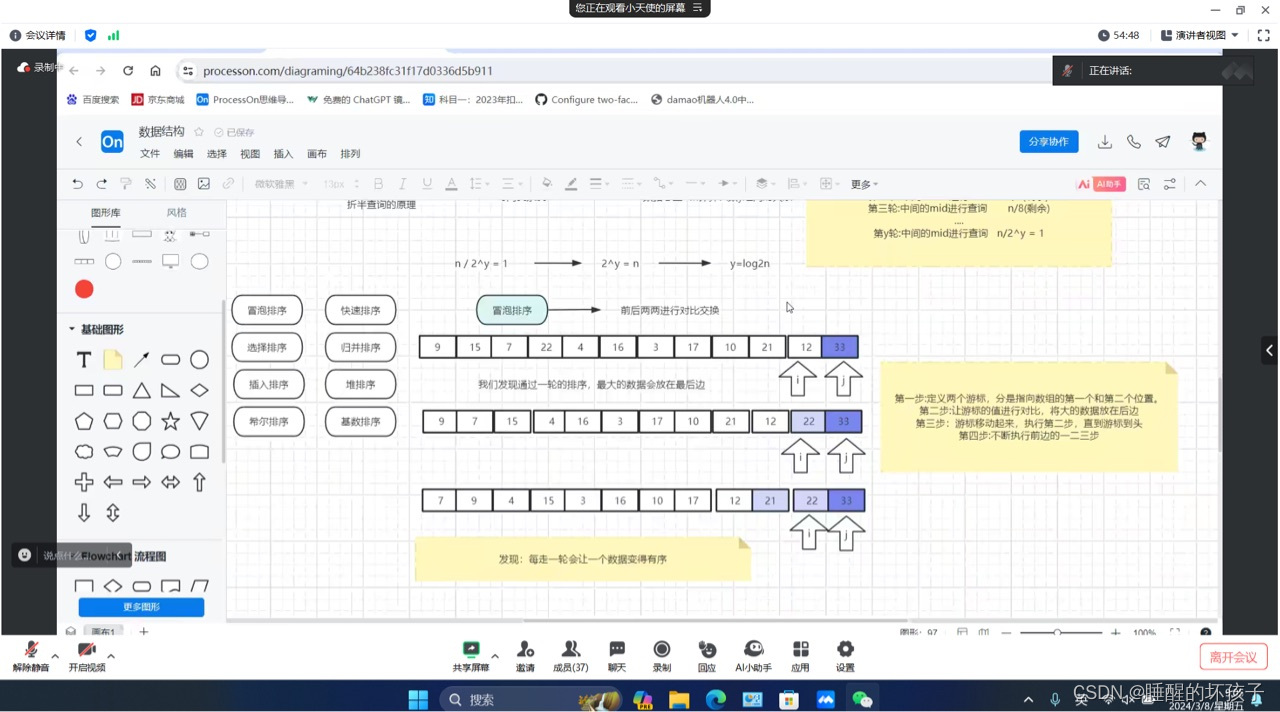This screenshot has height=712, width=1280.
Task: Click the download icon
Action: pyautogui.click(x=1105, y=142)
